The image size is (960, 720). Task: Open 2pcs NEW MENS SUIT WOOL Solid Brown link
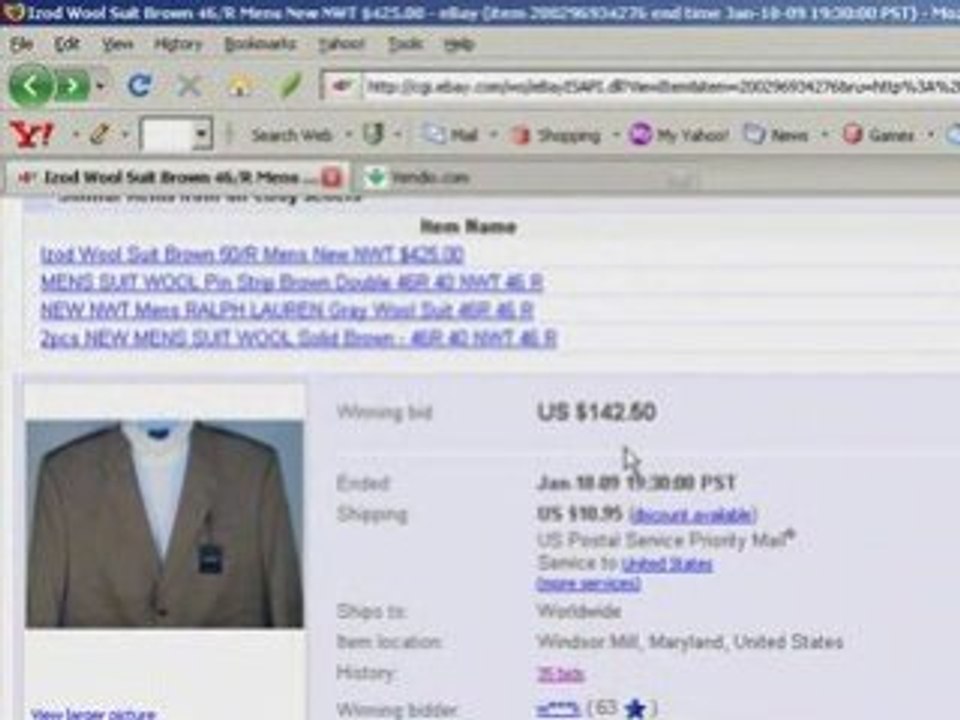click(x=299, y=339)
